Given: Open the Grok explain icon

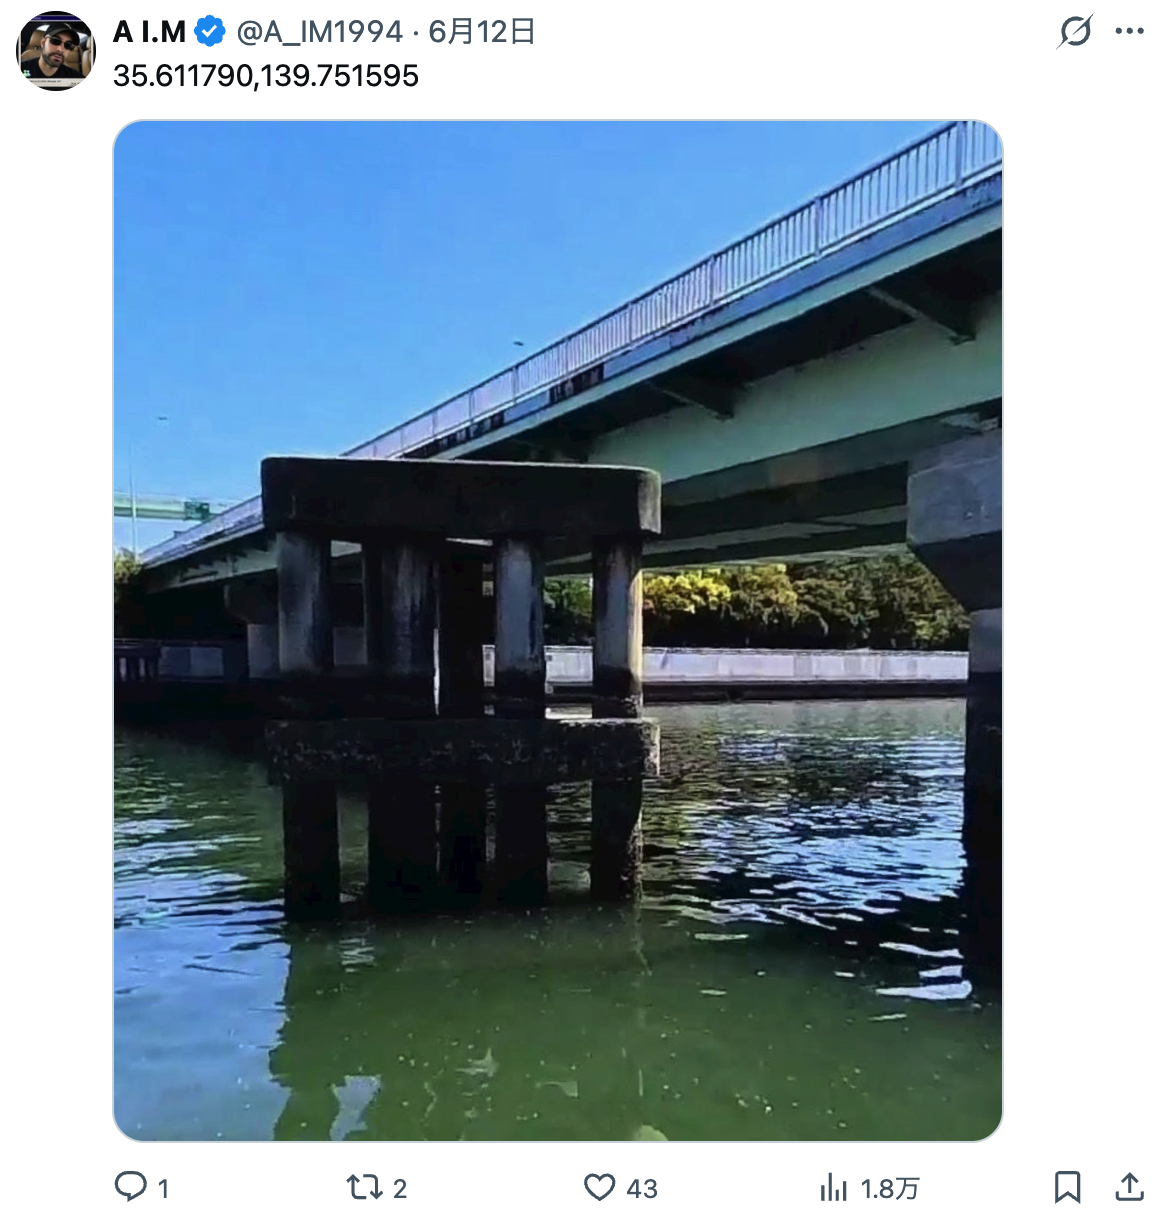Looking at the screenshot, I should pos(1075,32).
